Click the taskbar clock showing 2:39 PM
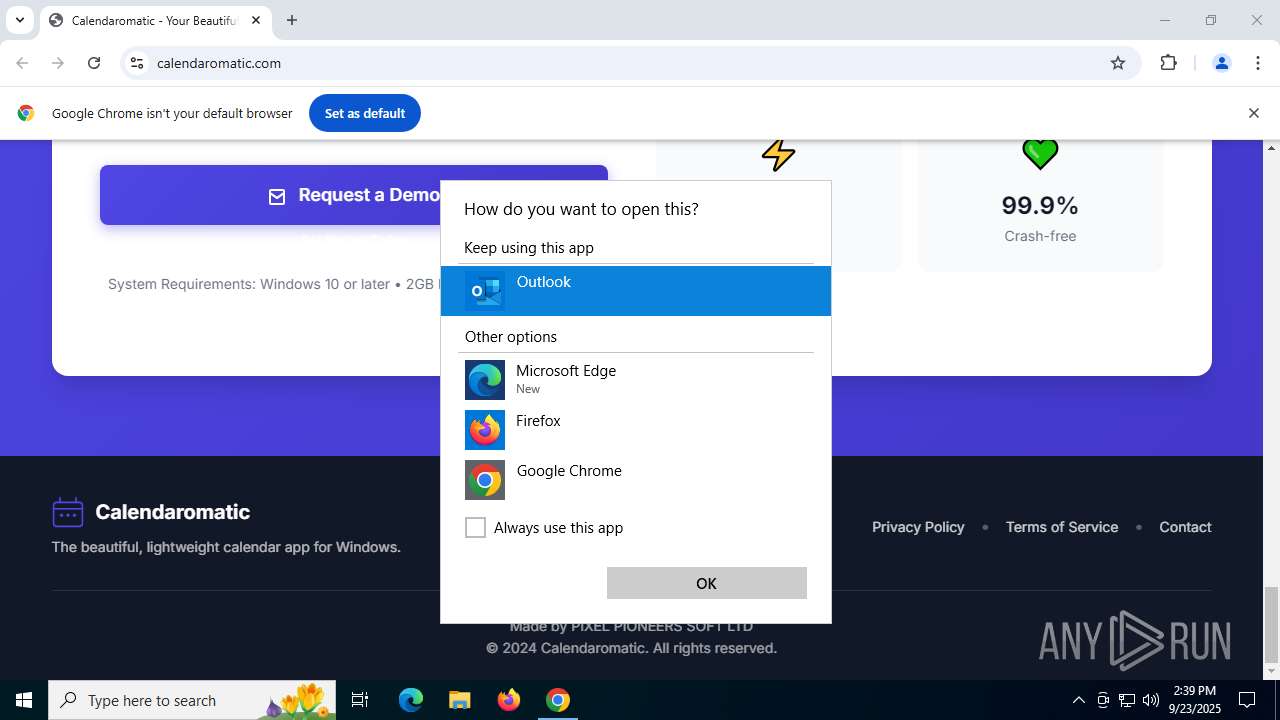 pos(1195,700)
